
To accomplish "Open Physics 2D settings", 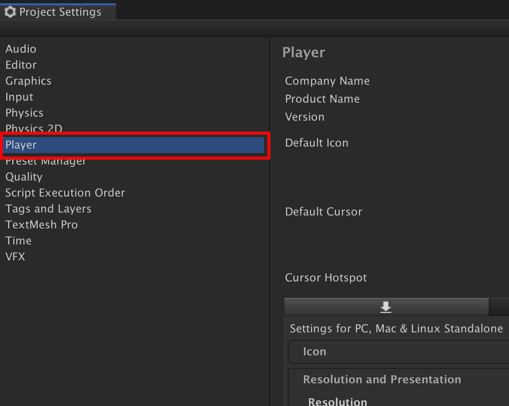I will (x=34, y=128).
